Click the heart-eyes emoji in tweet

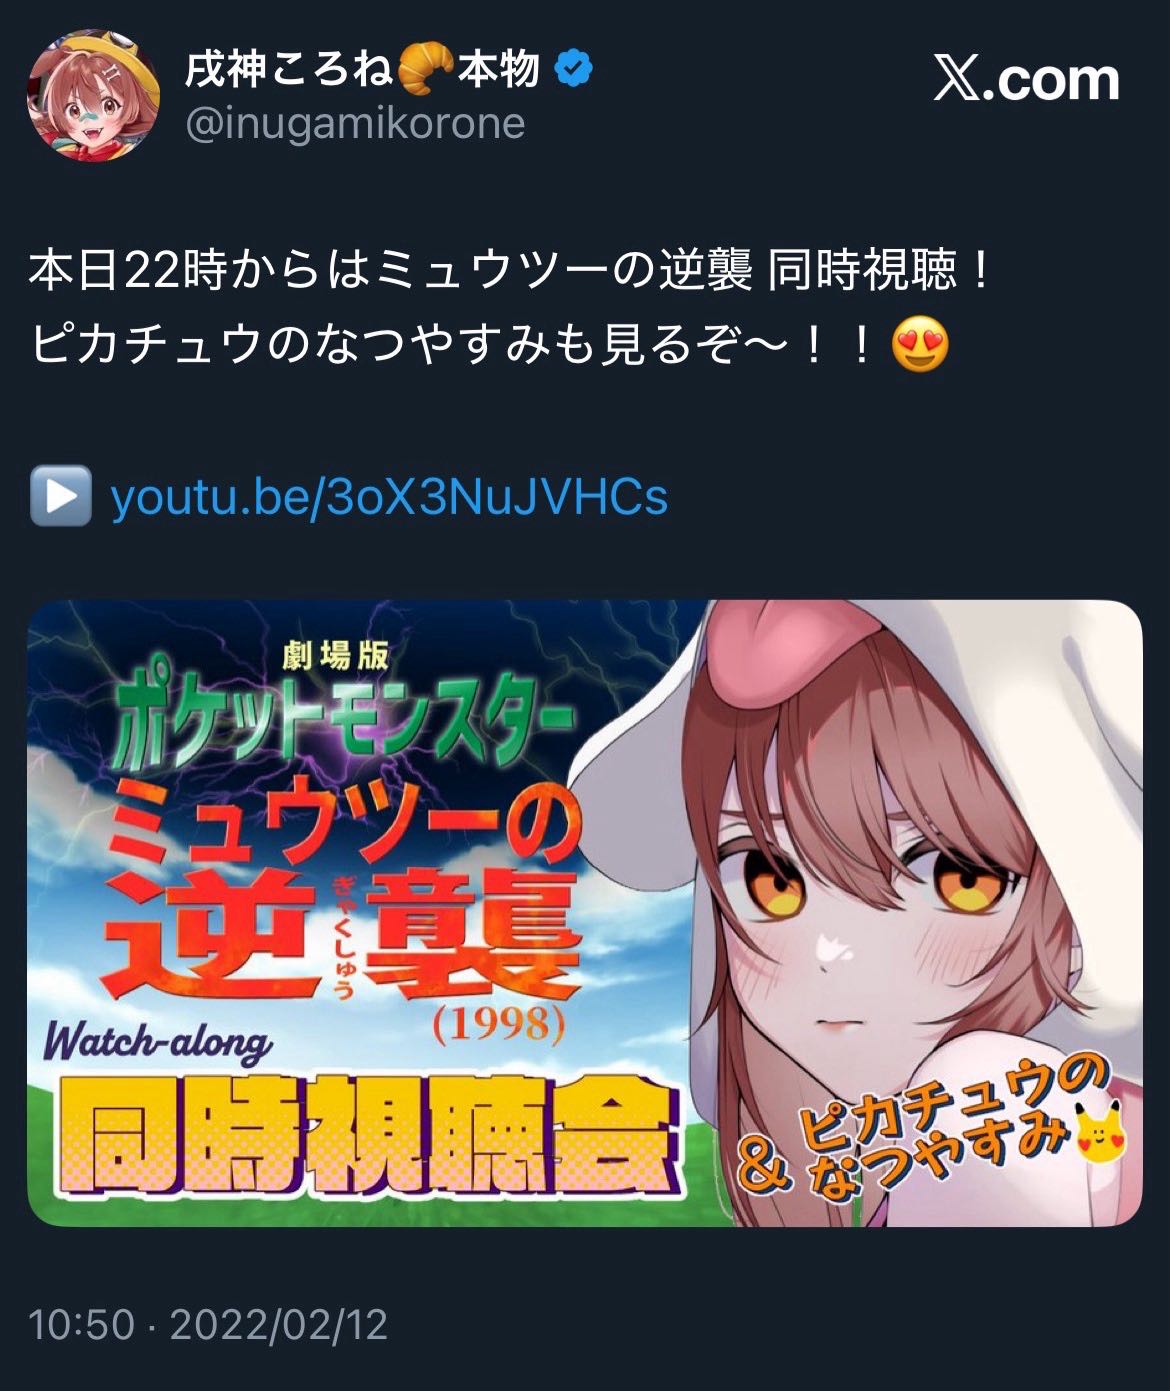click(x=920, y=347)
